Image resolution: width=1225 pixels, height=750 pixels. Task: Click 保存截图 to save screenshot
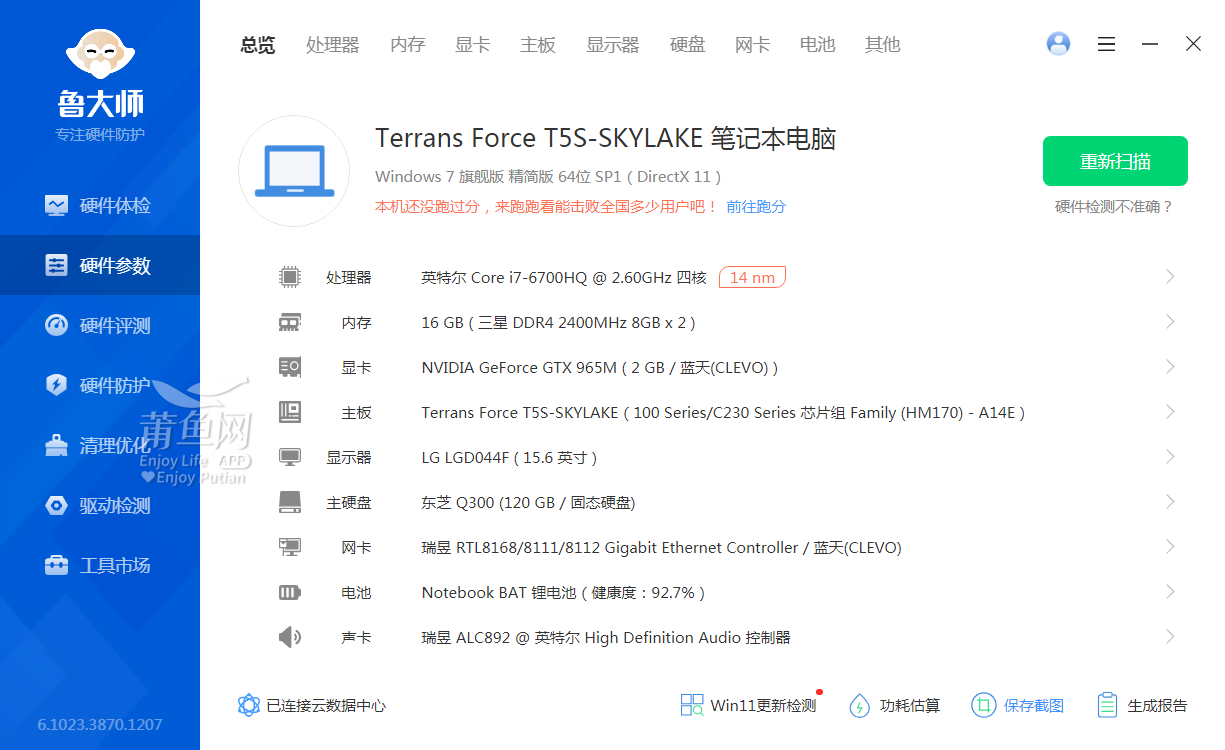[1018, 705]
